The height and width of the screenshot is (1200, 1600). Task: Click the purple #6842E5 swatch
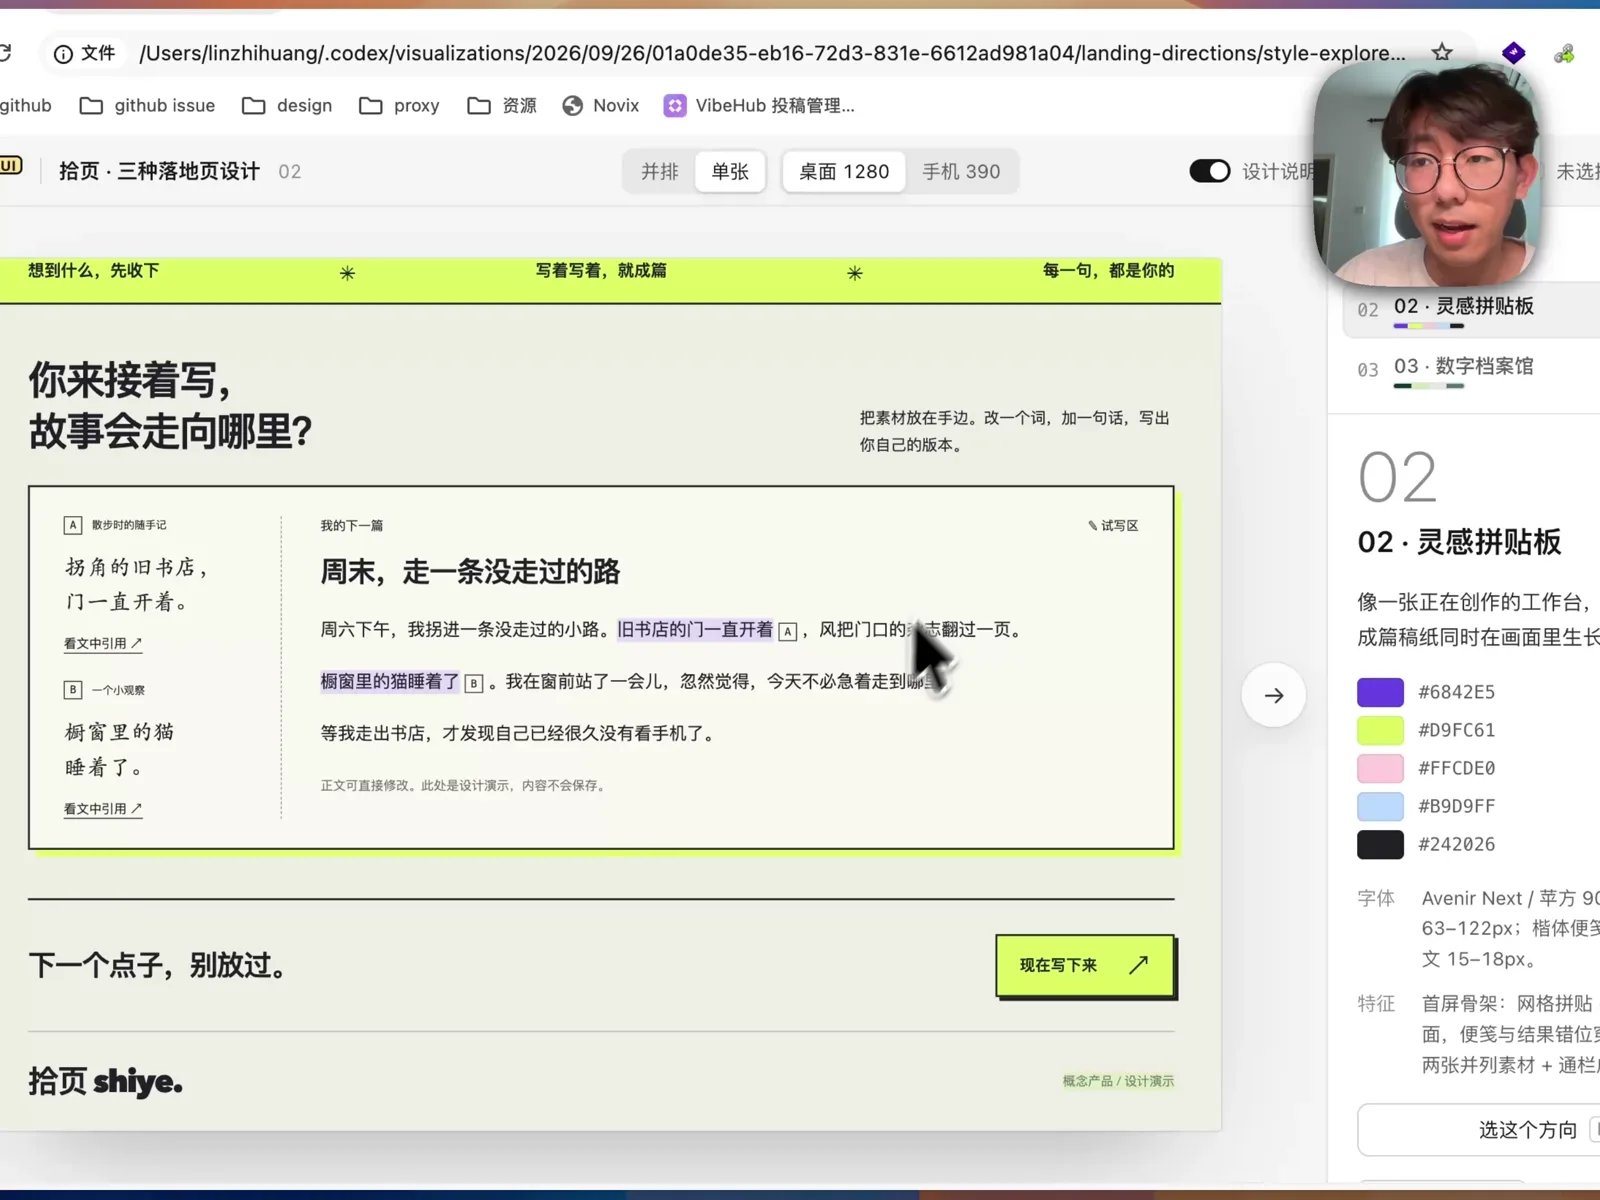pyautogui.click(x=1380, y=692)
